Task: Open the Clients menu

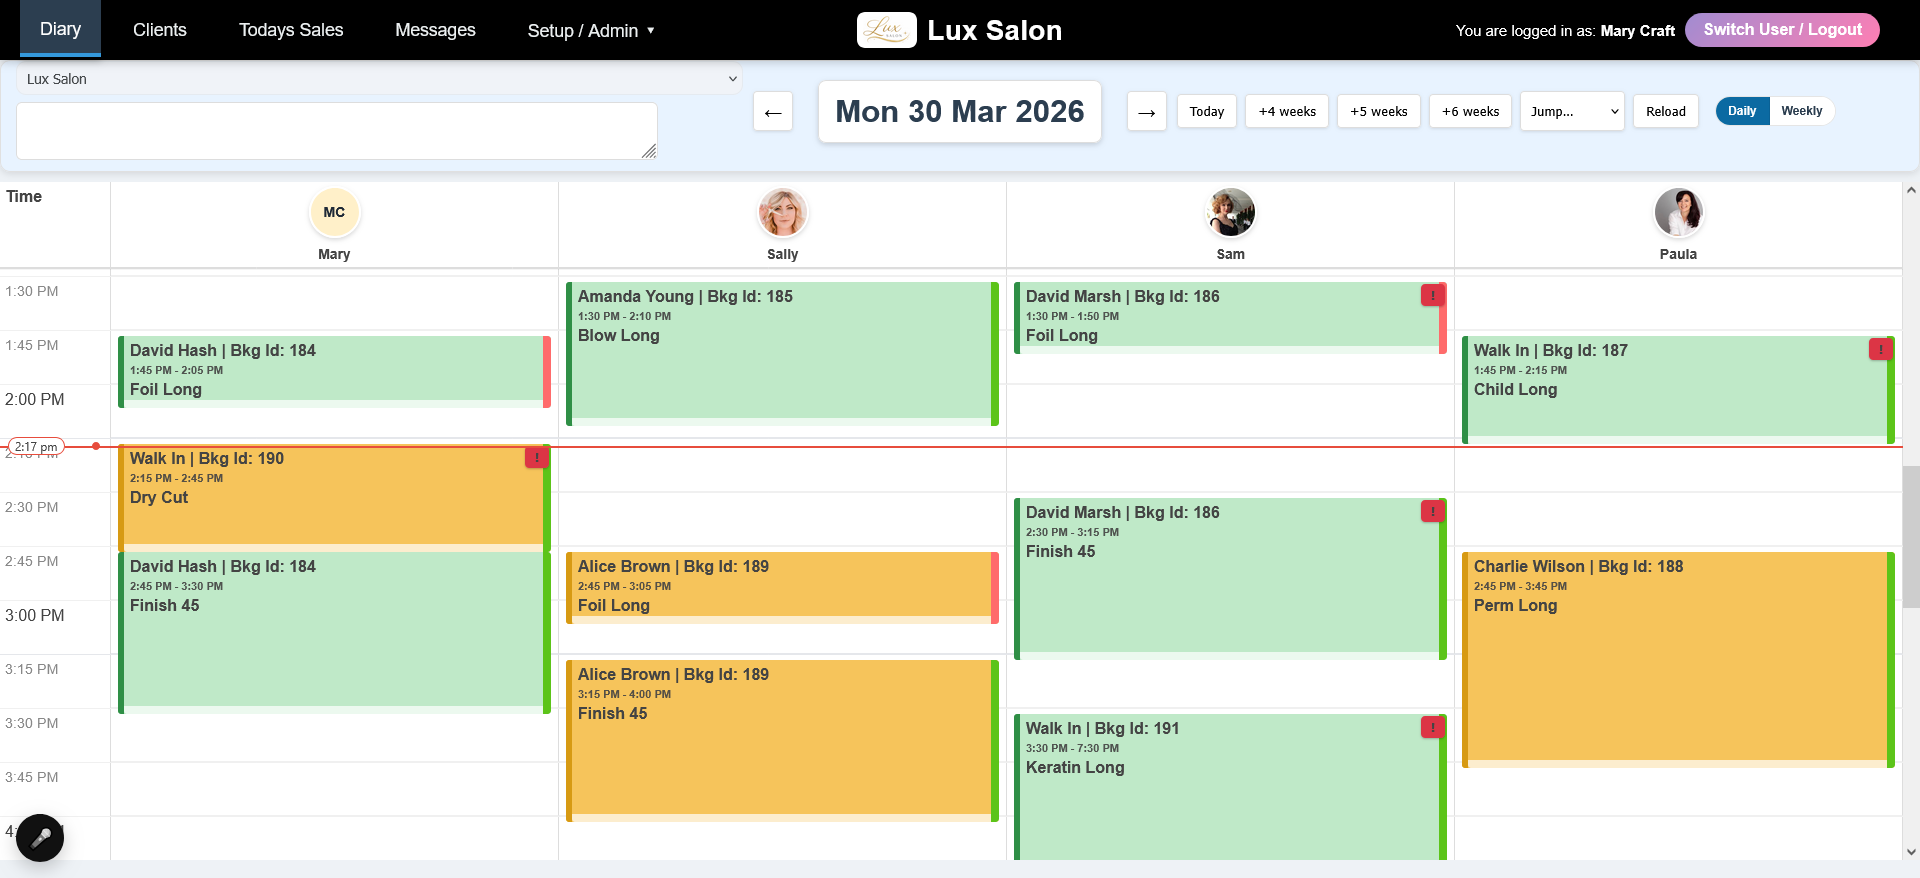Action: [x=160, y=30]
